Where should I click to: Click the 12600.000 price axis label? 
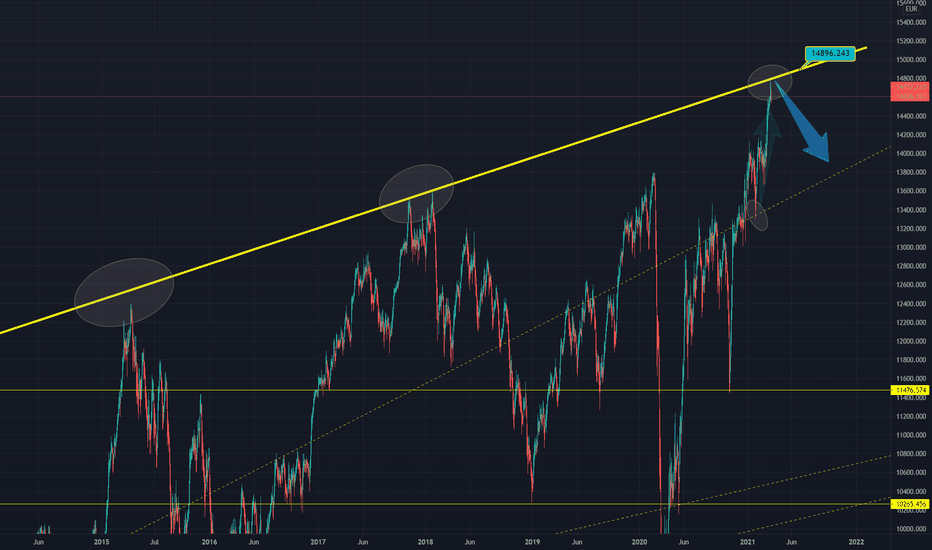click(x=911, y=285)
